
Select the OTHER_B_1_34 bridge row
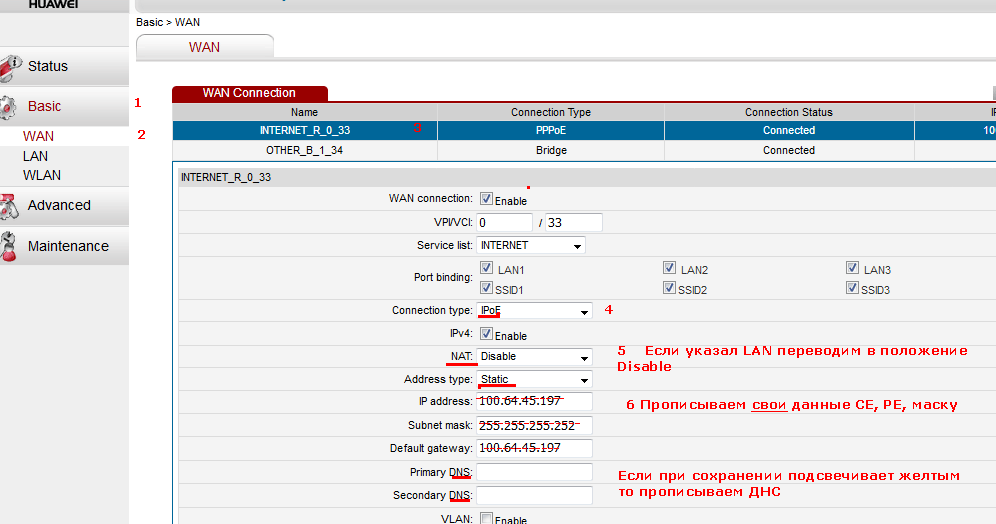tap(305, 151)
